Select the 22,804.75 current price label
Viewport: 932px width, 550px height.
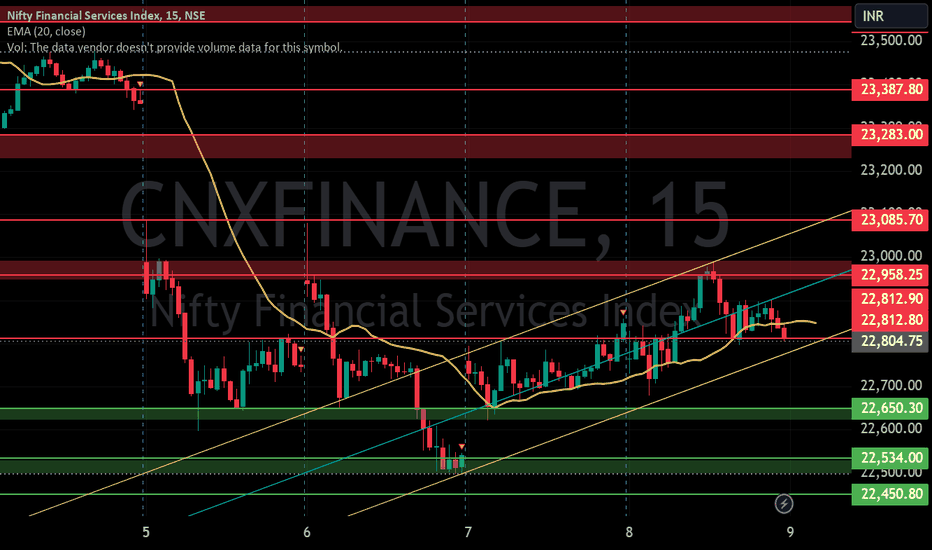coord(890,341)
